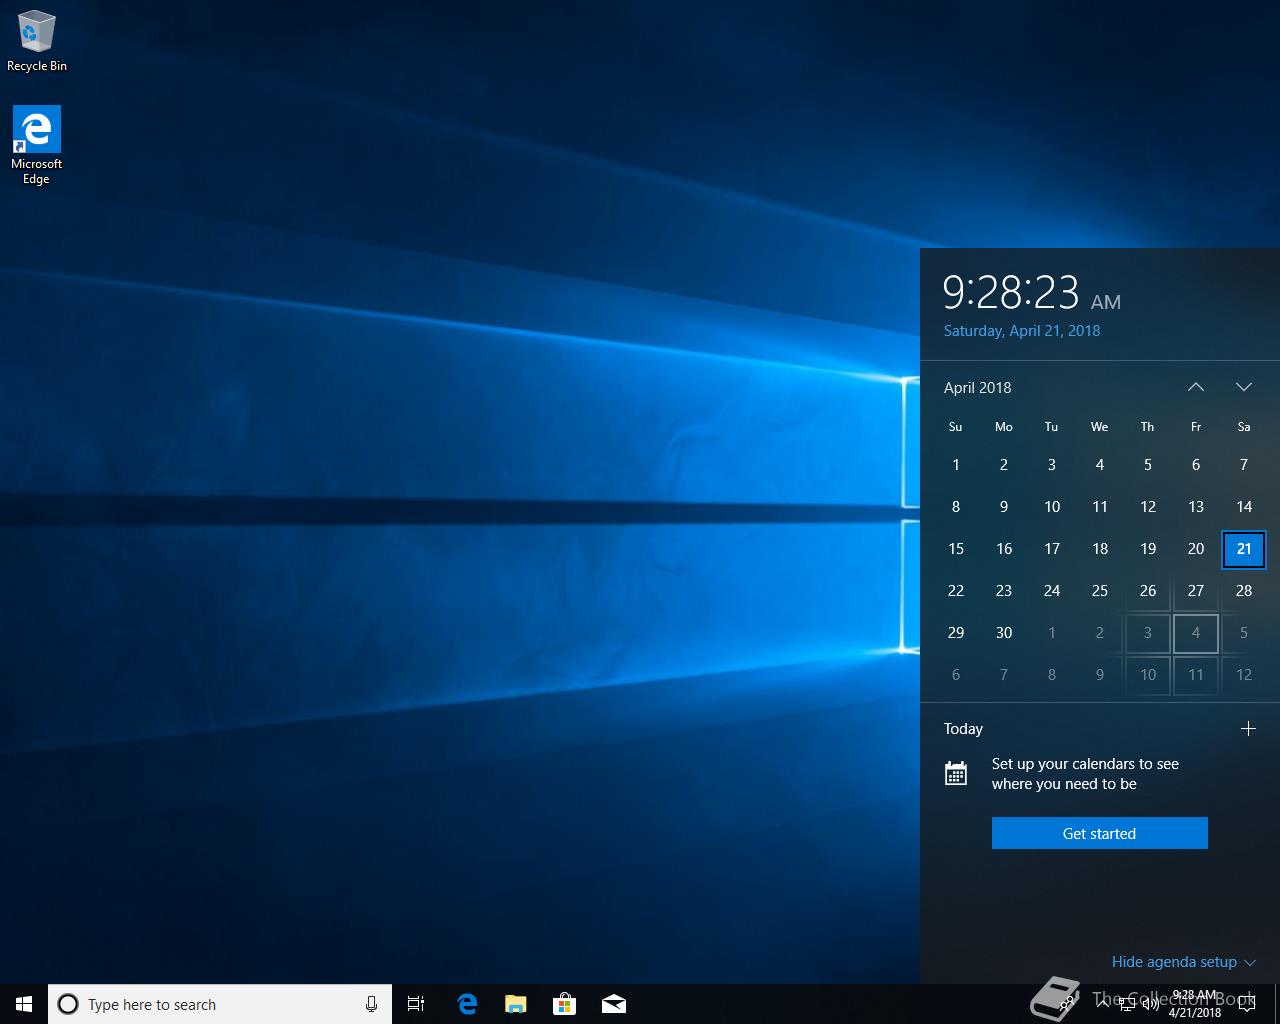The image size is (1280, 1024).
Task: Collapse the agenda with Hide agenda setup
Action: (x=1183, y=962)
